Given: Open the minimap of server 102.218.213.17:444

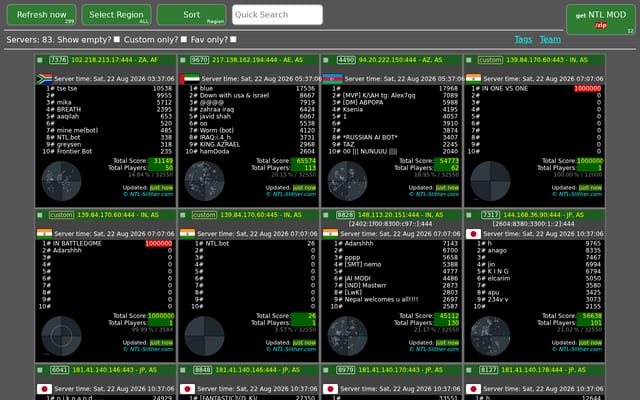Looking at the screenshot, I should pyautogui.click(x=62, y=181).
